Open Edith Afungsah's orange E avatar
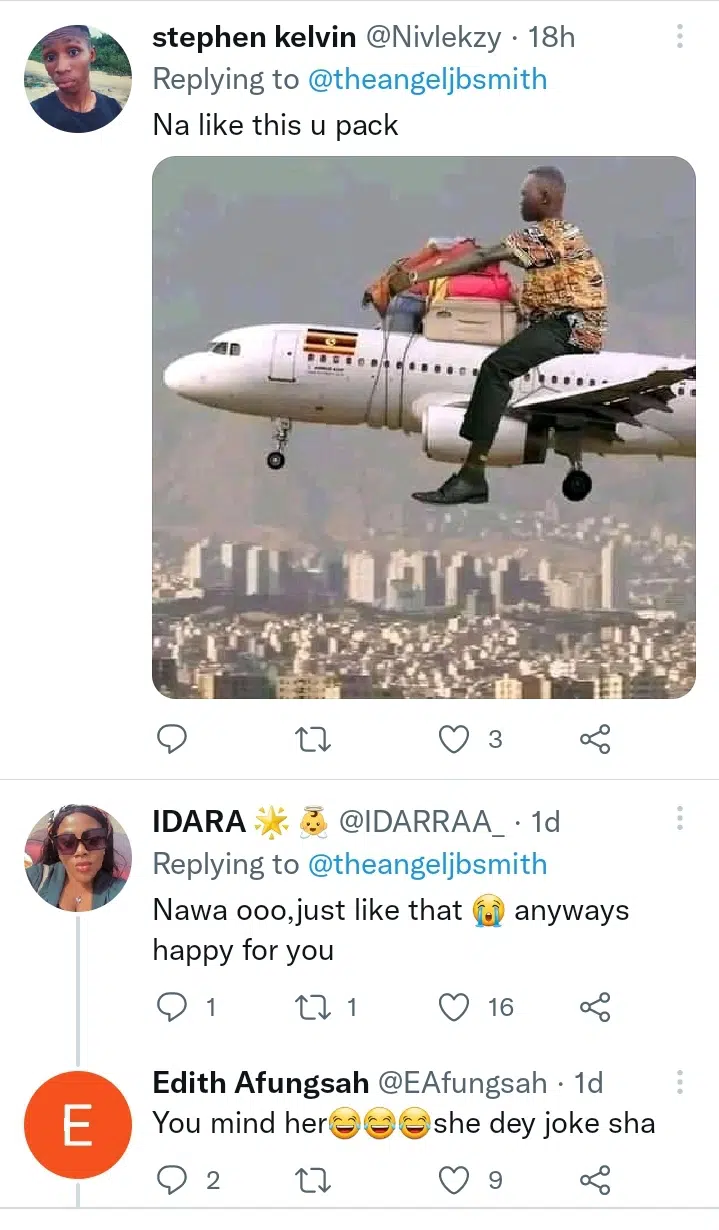This screenshot has width=719, height=1230. 77,1124
